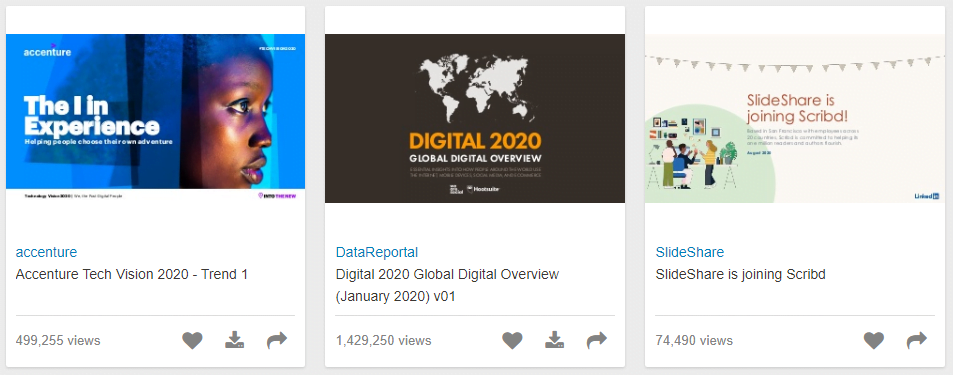
Task: Like the Digital 2020 Global Overview slideshow
Action: (512, 340)
